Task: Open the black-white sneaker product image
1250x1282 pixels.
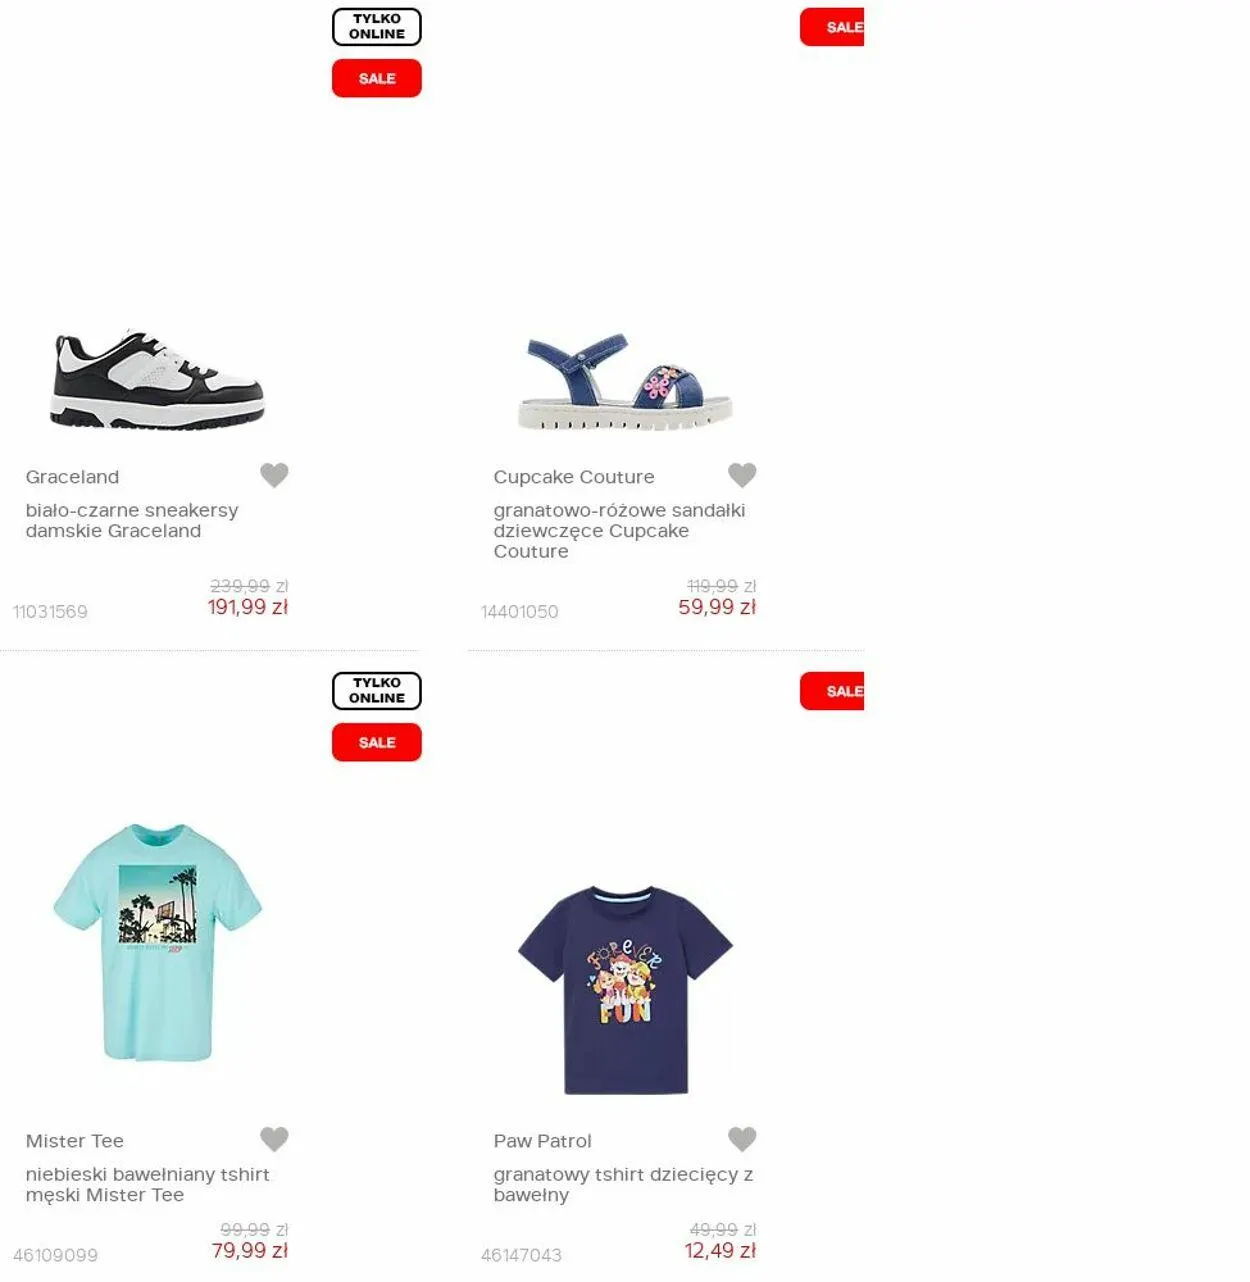Action: (x=157, y=378)
